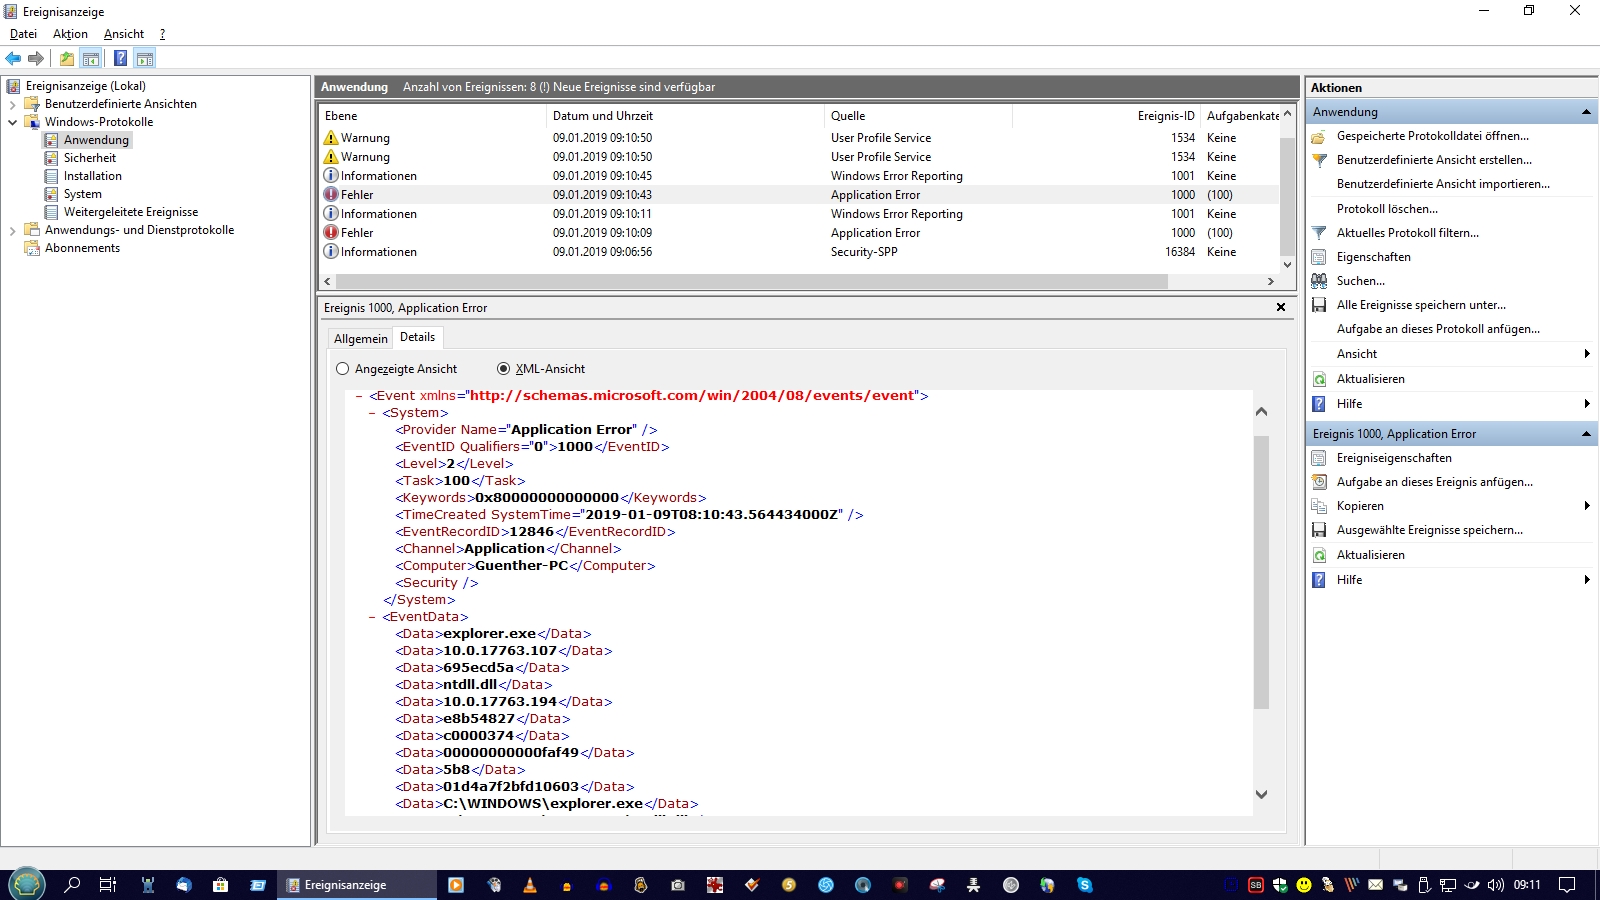Select the System log in the tree
1600x900 pixels.
click(83, 194)
